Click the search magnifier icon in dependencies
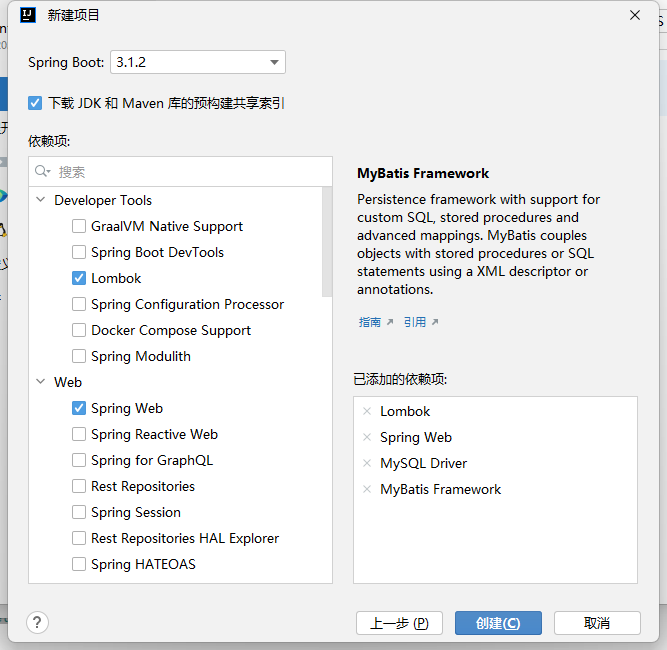Screen dimensions: 667x650 [42, 171]
